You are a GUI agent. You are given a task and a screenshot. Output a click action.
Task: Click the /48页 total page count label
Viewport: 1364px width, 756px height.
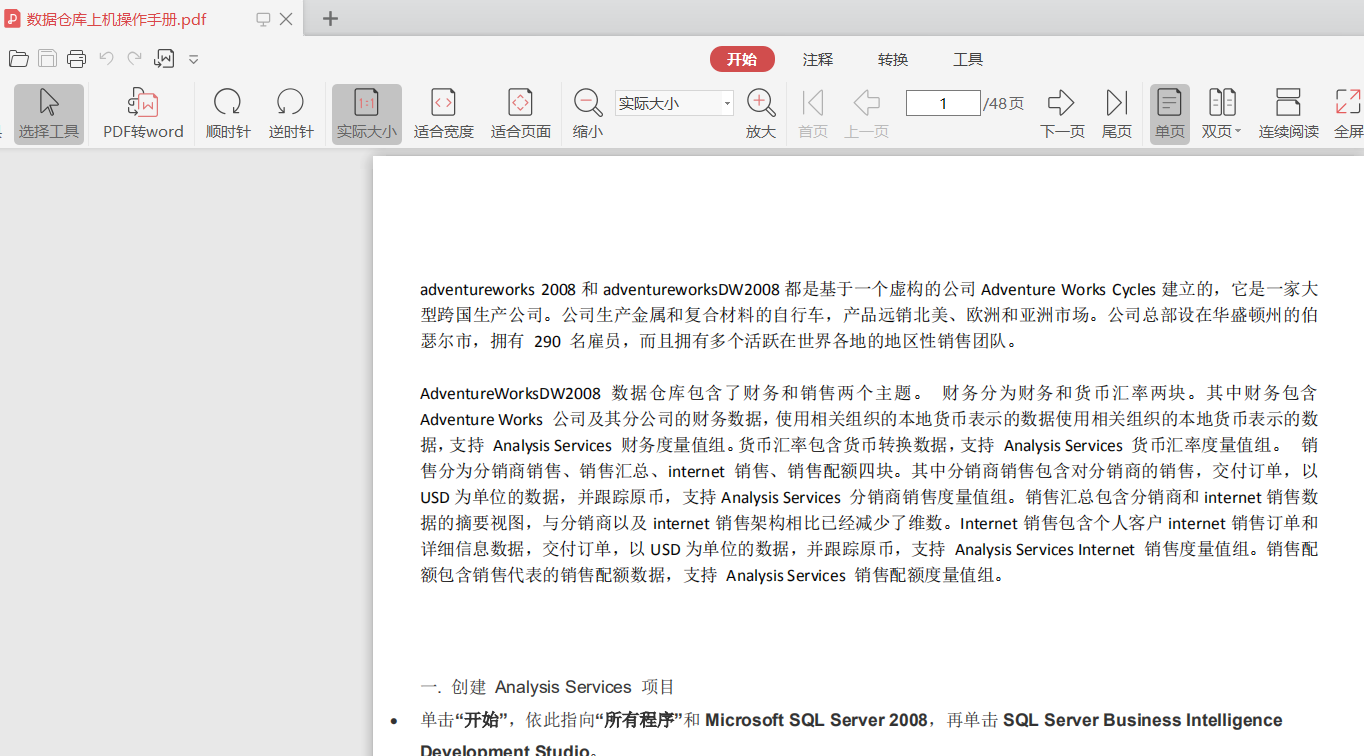point(1005,103)
